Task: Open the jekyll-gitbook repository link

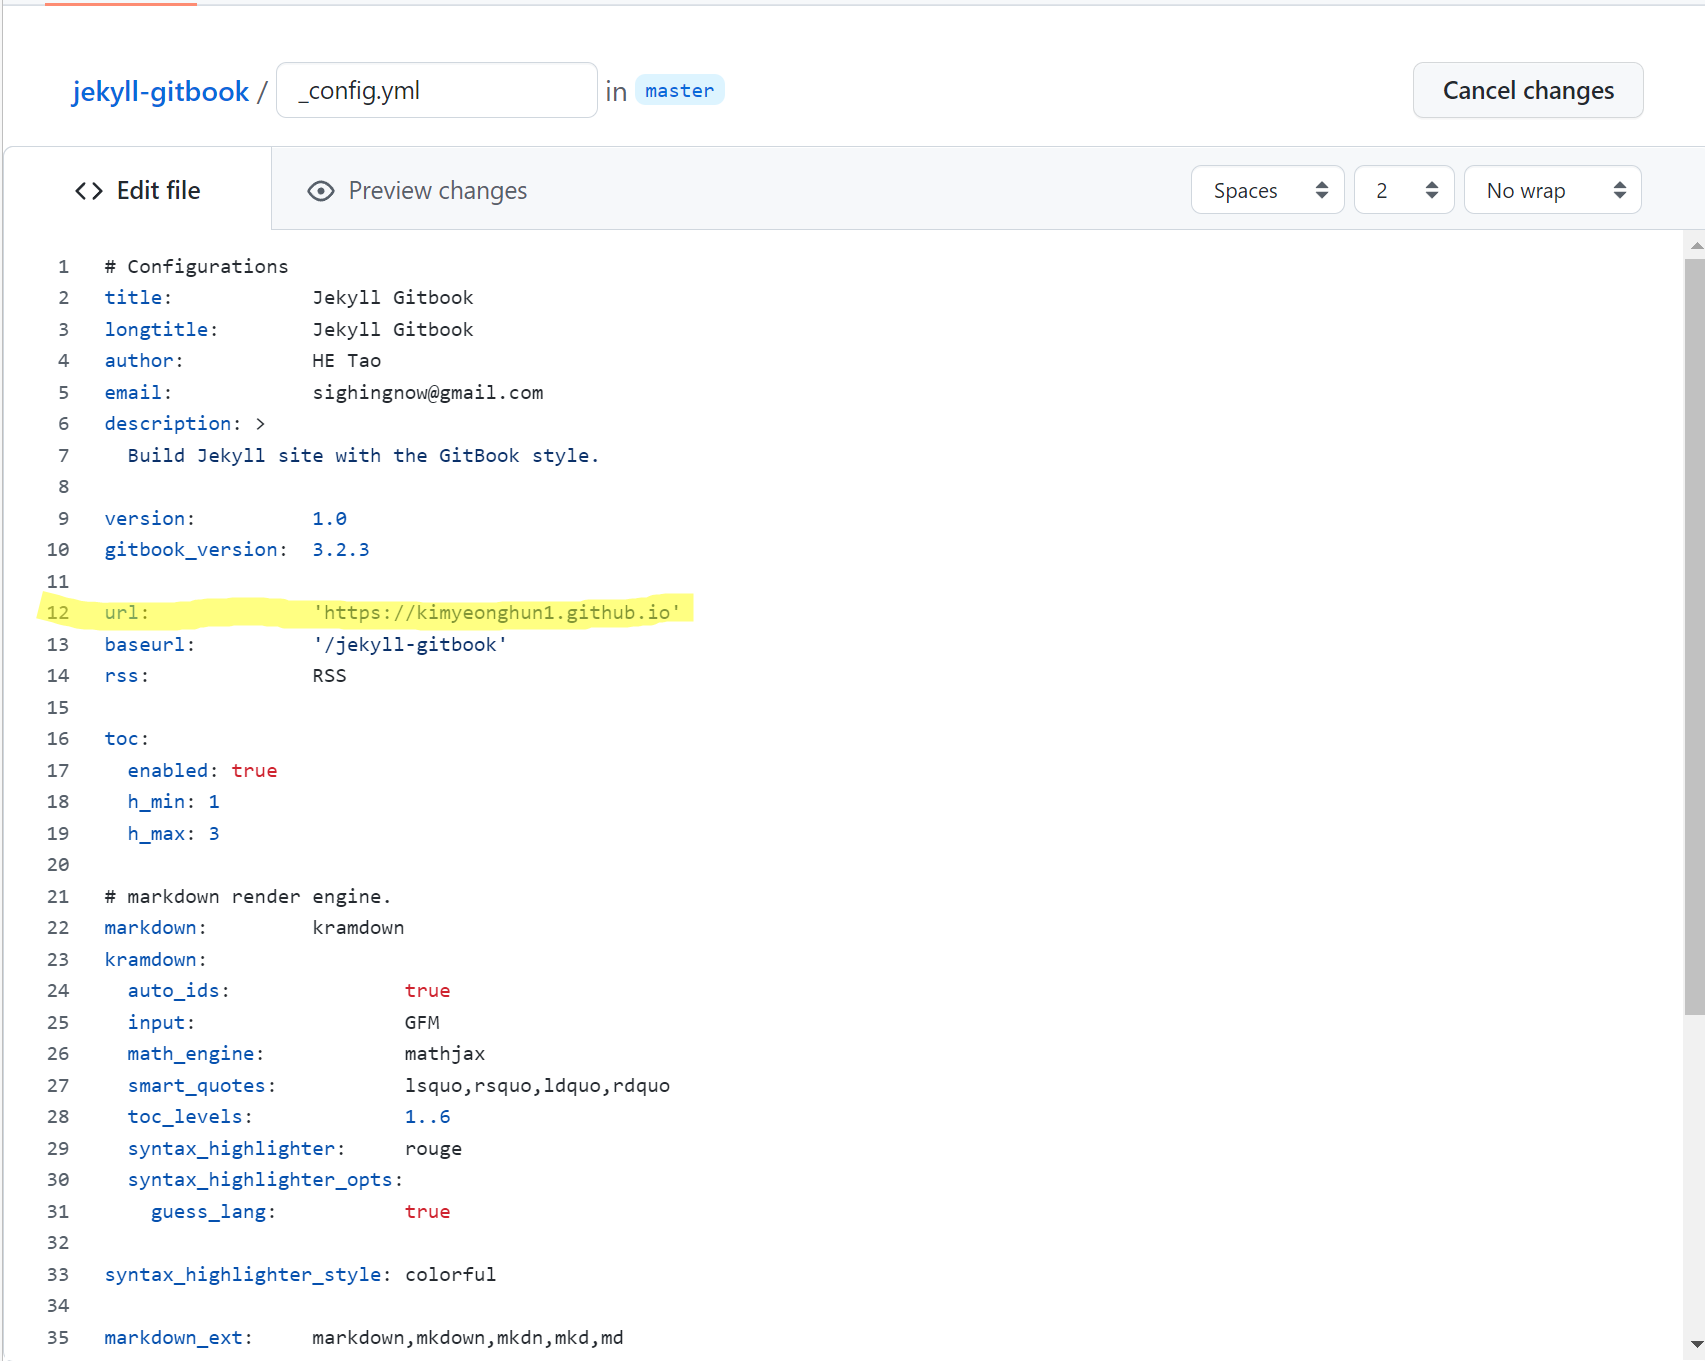Action: click(160, 91)
